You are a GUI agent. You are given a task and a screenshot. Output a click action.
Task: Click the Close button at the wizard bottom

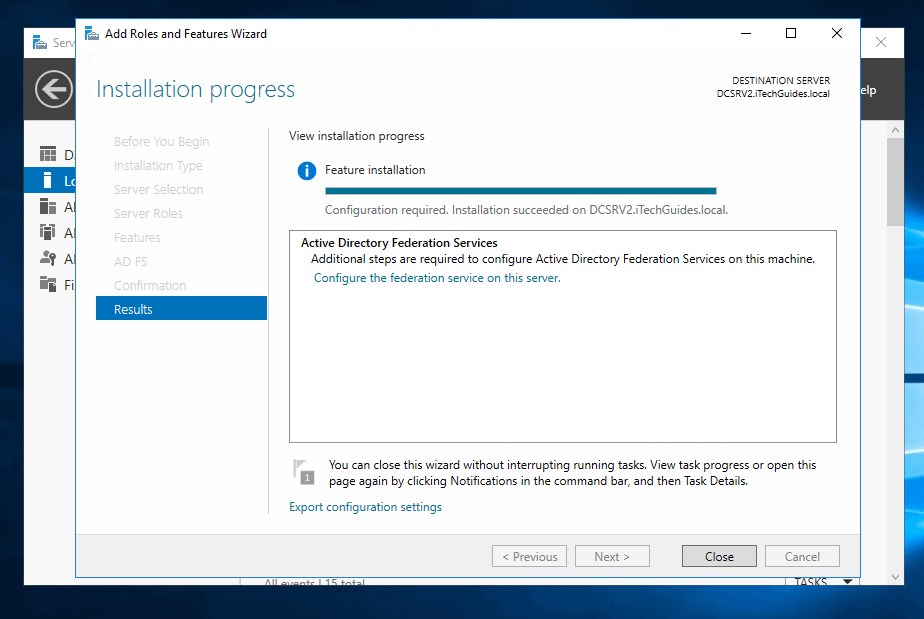pyautogui.click(x=719, y=556)
